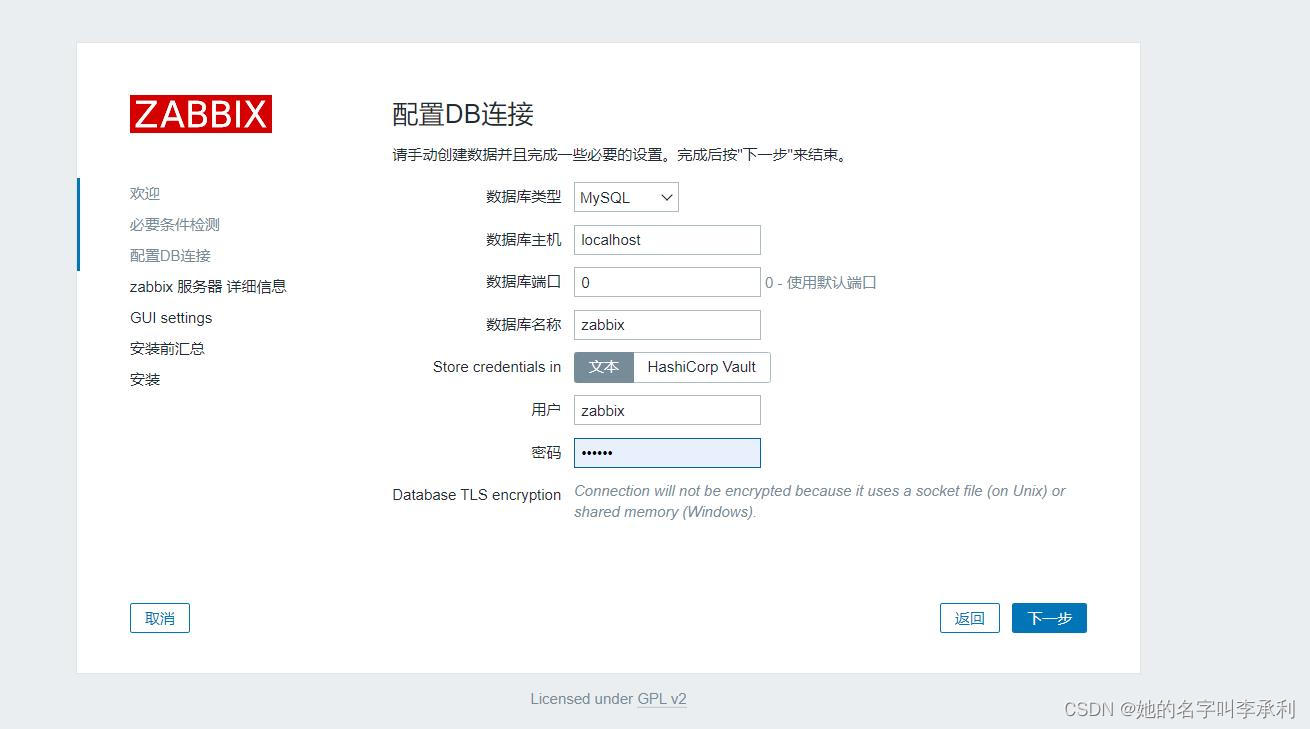Cancel the setup with 取消
The width and height of the screenshot is (1310, 729).
tap(159, 617)
